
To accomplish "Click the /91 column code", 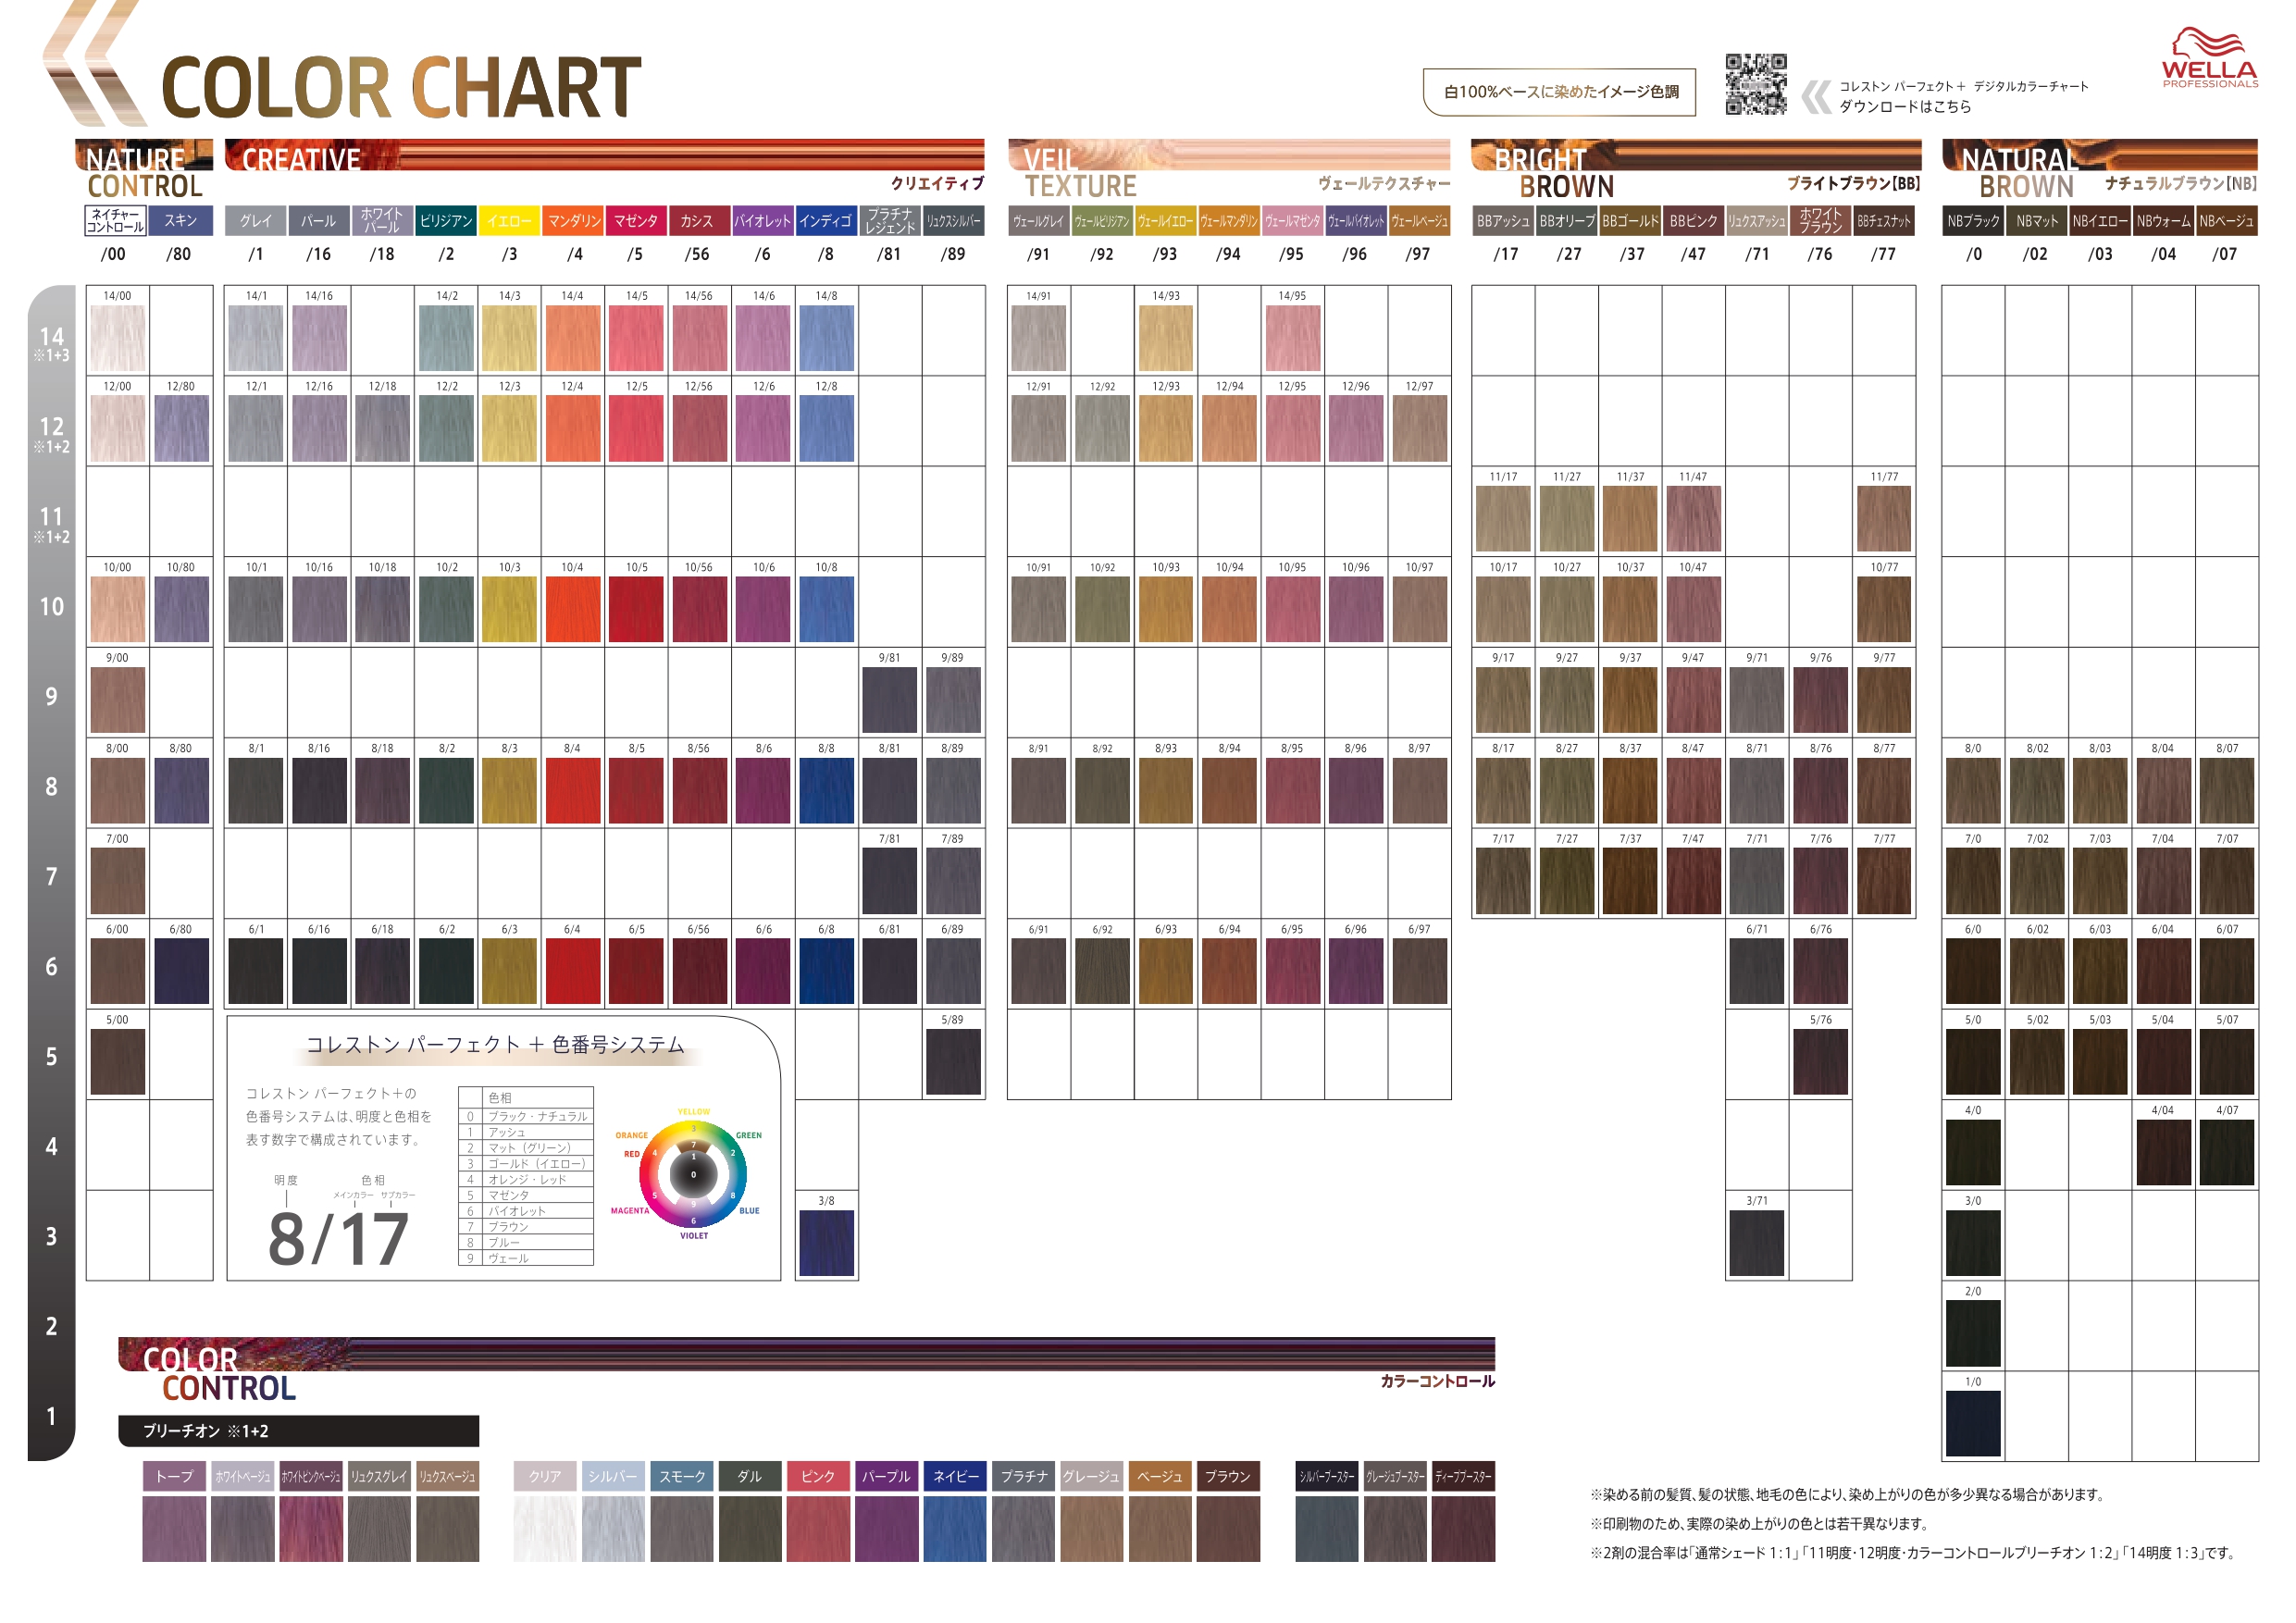I will (x=1038, y=254).
